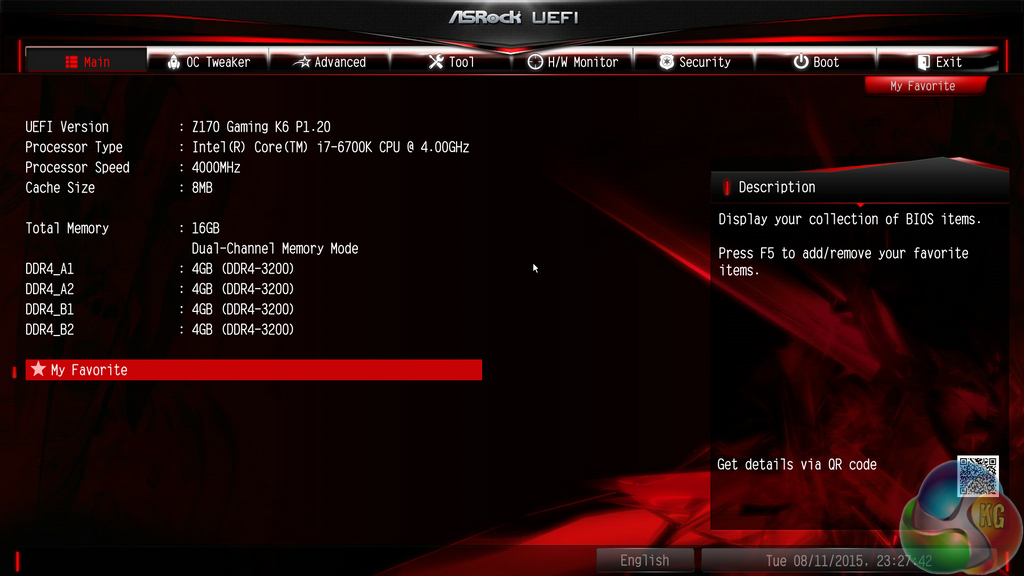Click the QR code for details
Viewport: 1024px width, 576px height.
coord(978,475)
